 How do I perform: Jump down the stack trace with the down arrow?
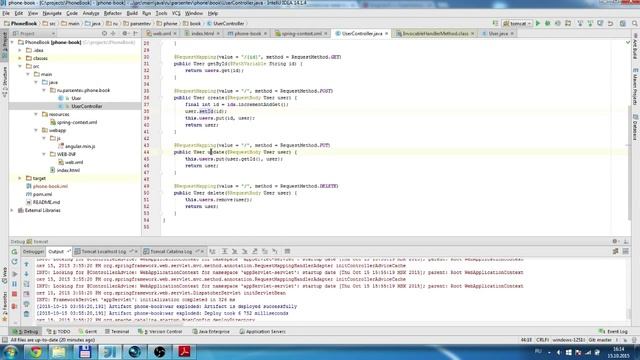(x=26, y=274)
